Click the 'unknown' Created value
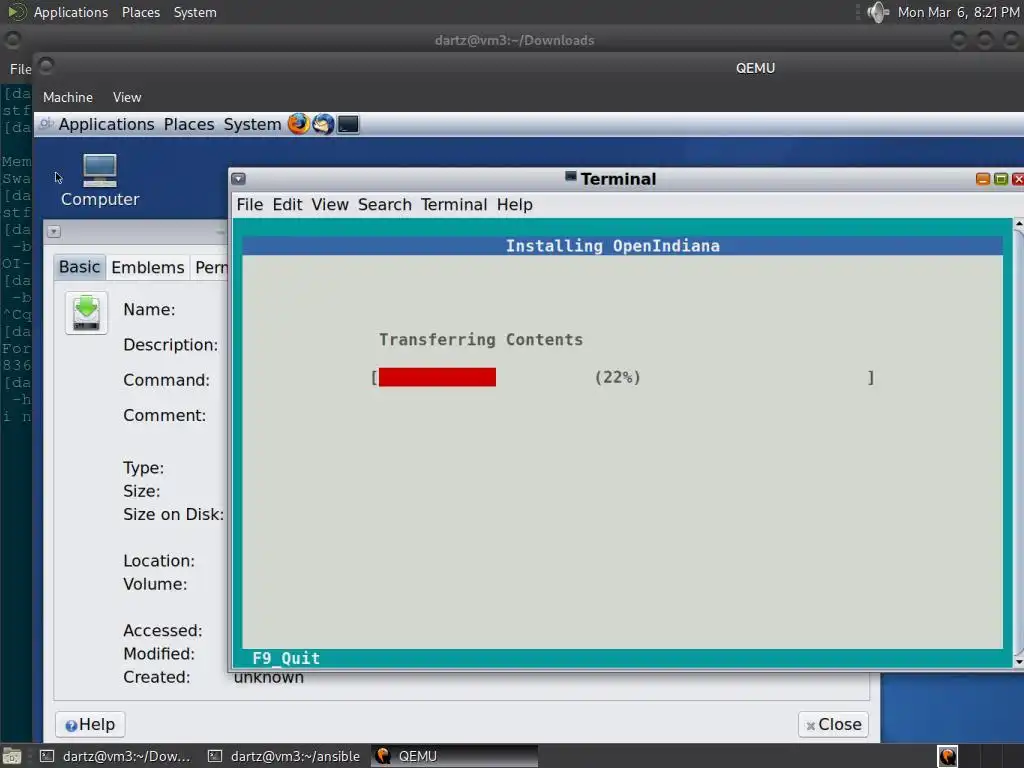 pos(268,678)
